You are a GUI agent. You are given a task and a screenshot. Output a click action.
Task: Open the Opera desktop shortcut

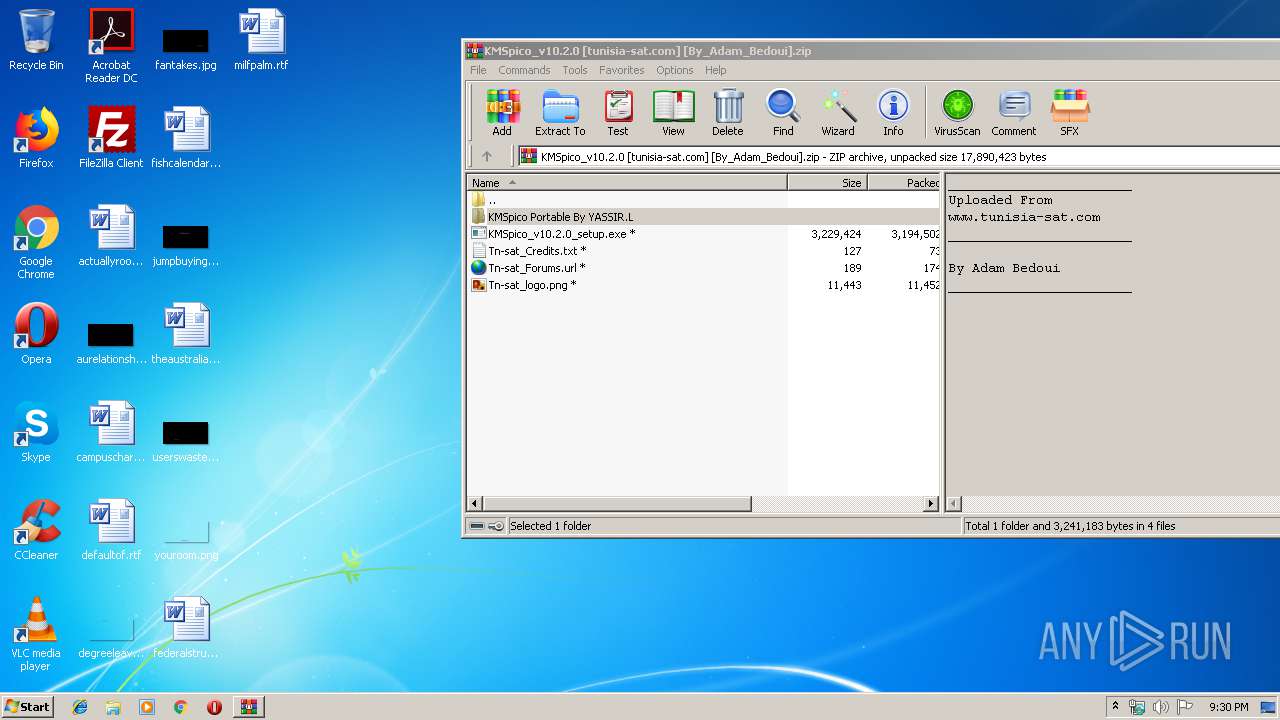point(36,334)
